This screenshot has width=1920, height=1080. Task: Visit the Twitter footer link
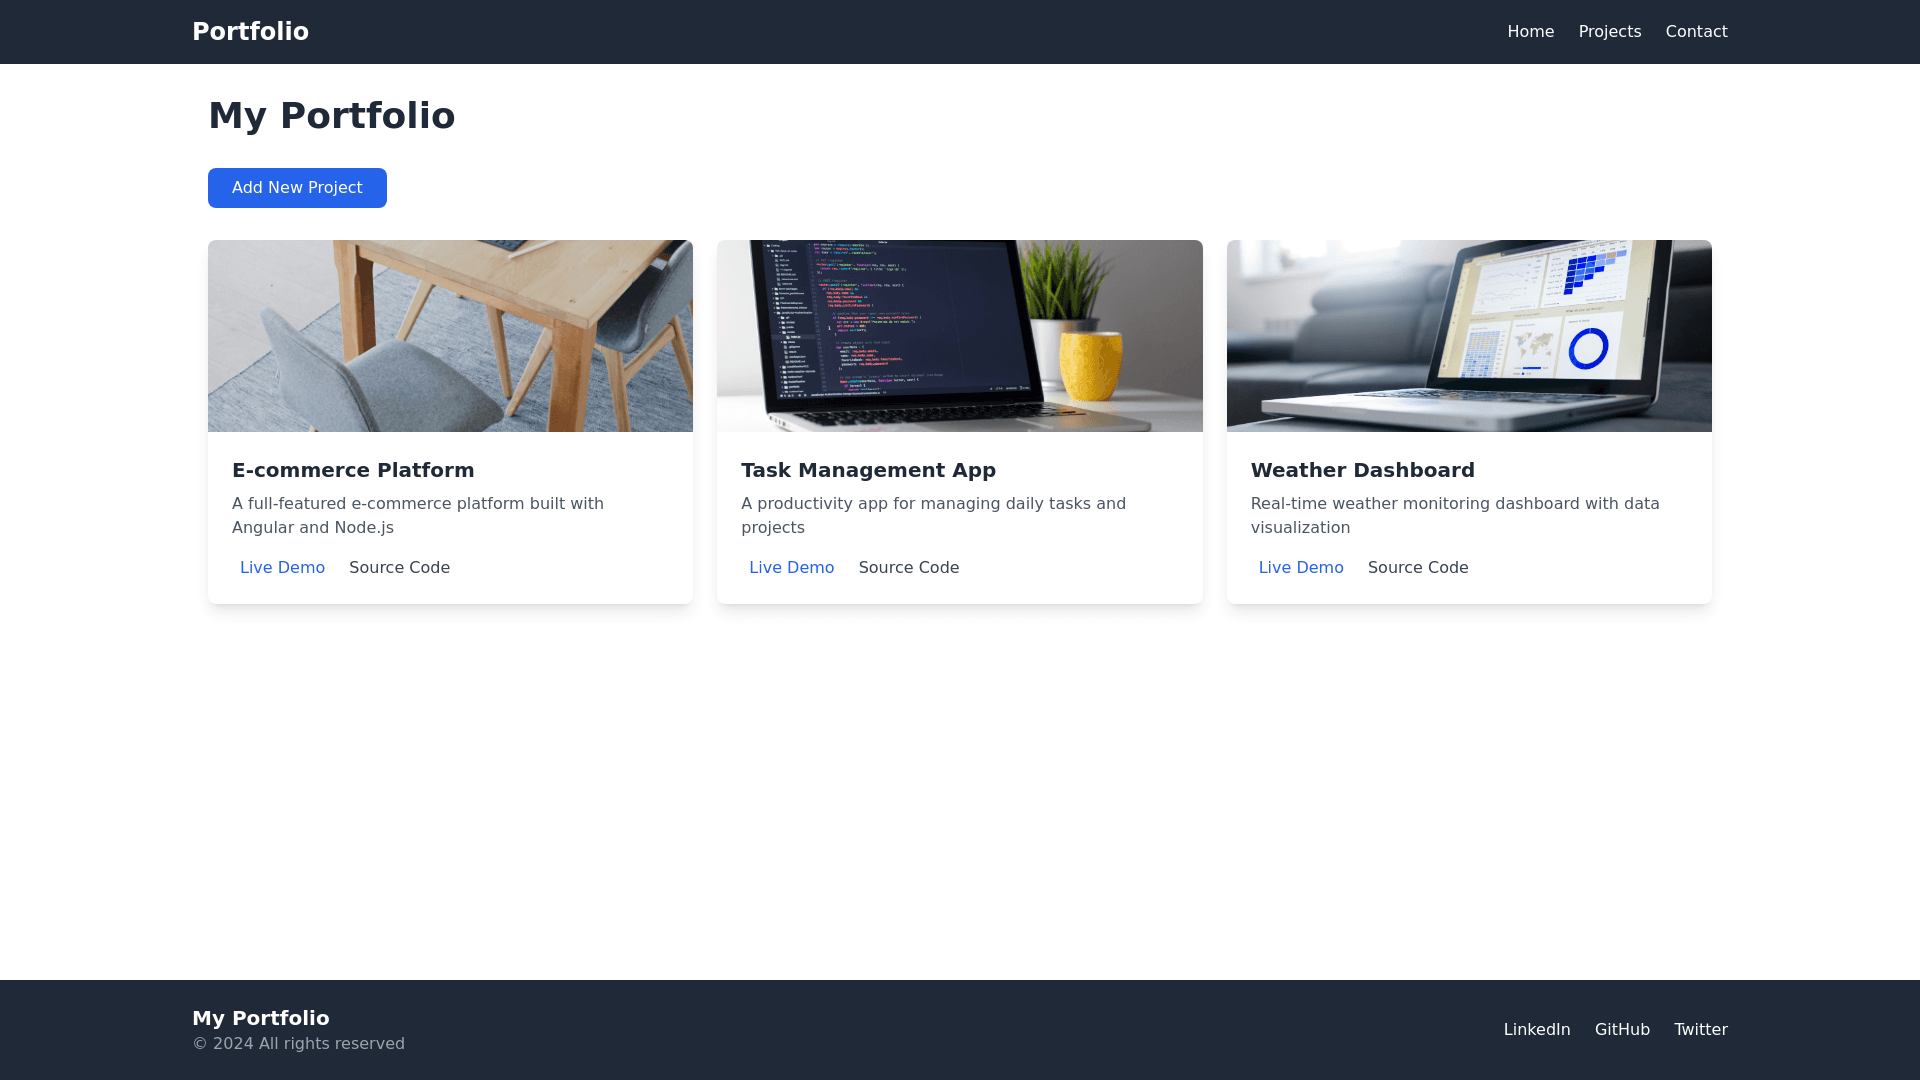[x=1700, y=1030]
